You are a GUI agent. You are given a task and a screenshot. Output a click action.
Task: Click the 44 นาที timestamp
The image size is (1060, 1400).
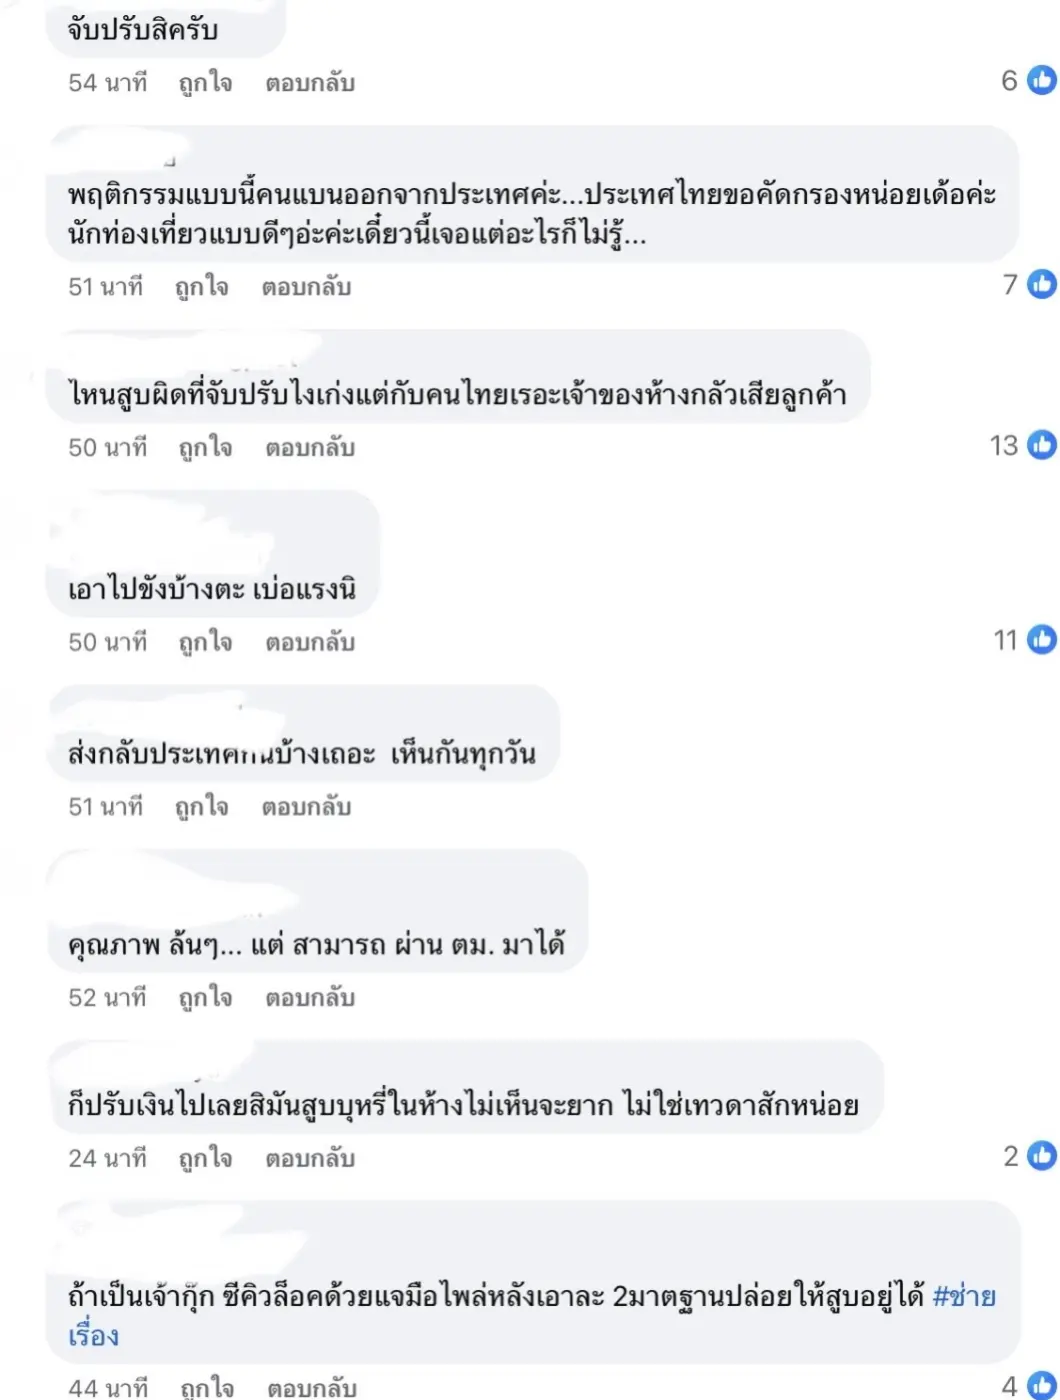click(107, 1387)
